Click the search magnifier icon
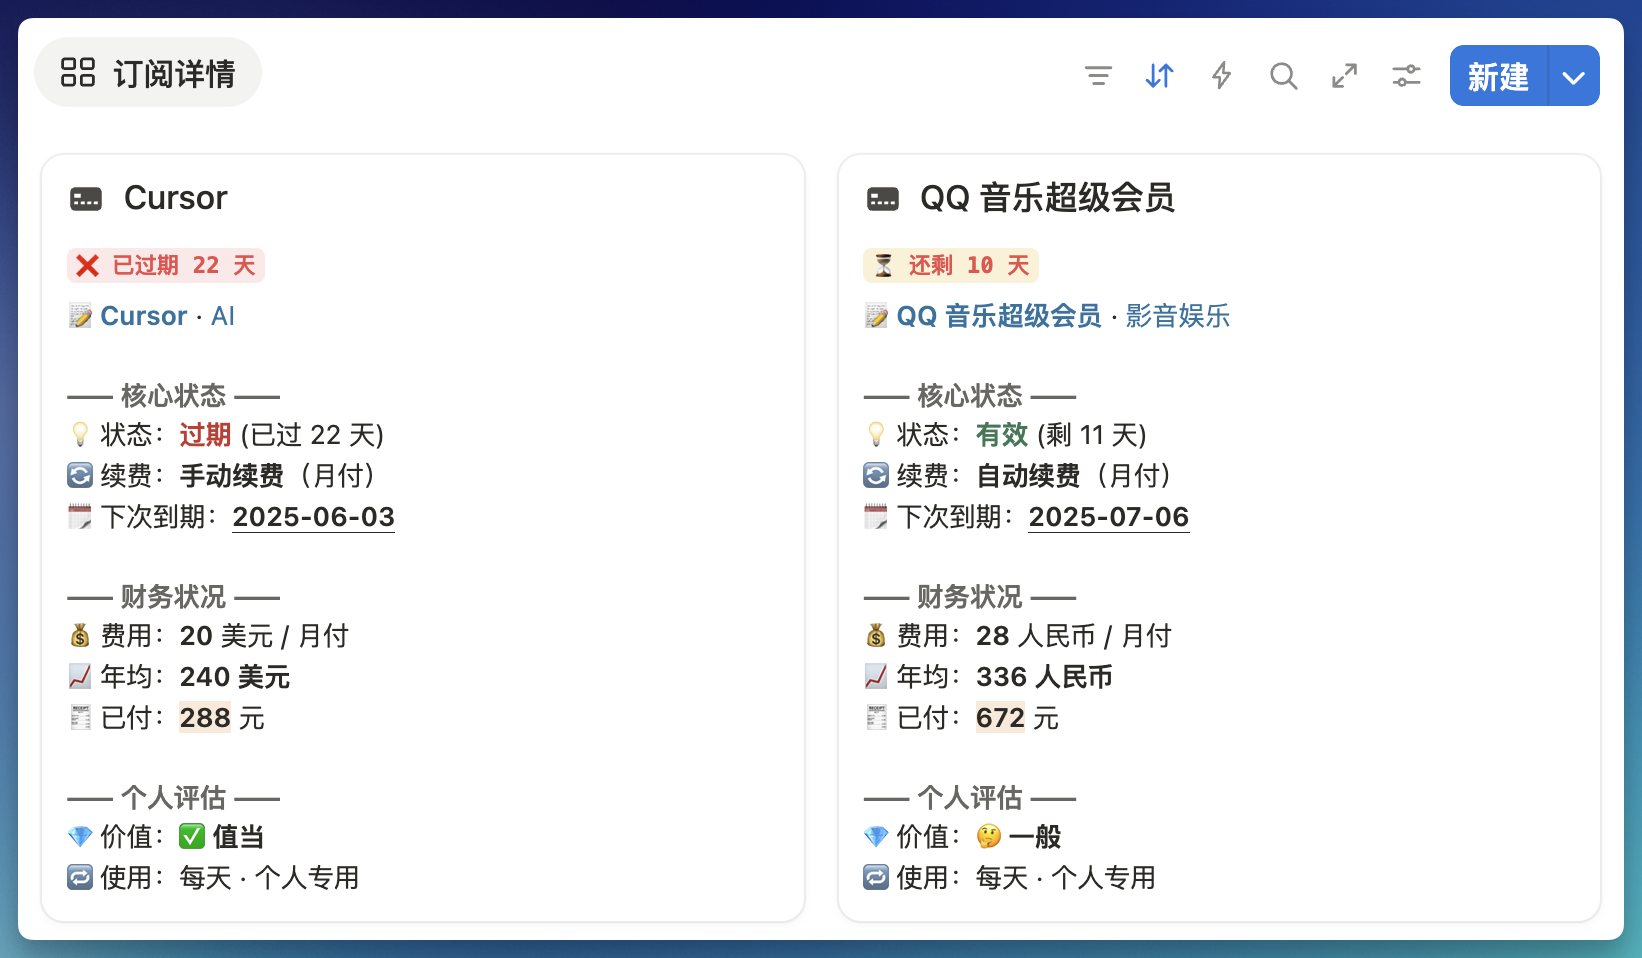Image resolution: width=1642 pixels, height=958 pixels. pos(1283,76)
